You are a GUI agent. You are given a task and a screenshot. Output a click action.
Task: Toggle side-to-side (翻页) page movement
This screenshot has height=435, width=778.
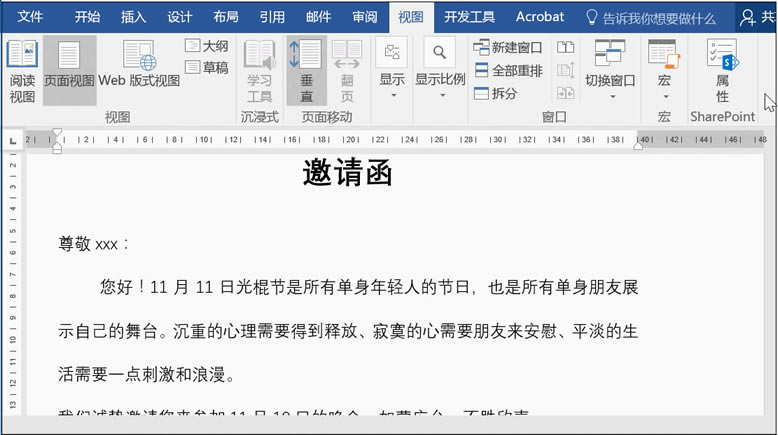(347, 71)
